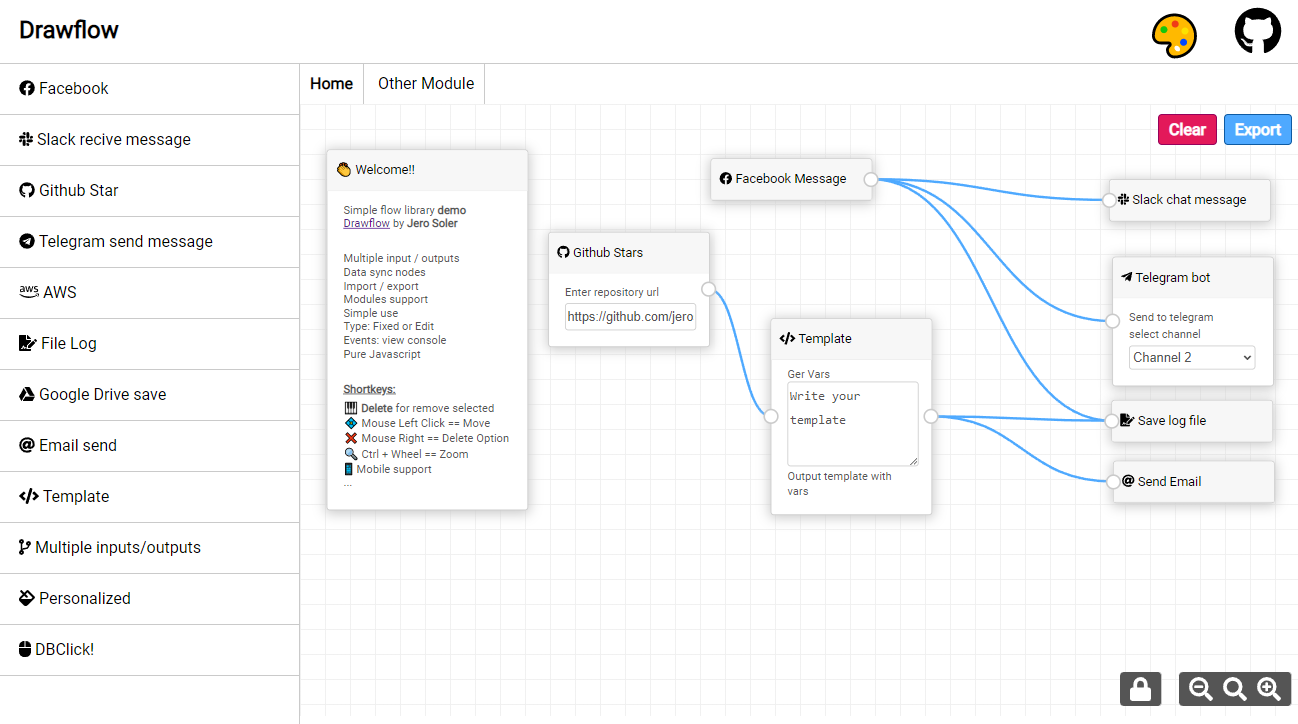Toggle the editor lock icon
The image size is (1298, 724).
tap(1140, 689)
